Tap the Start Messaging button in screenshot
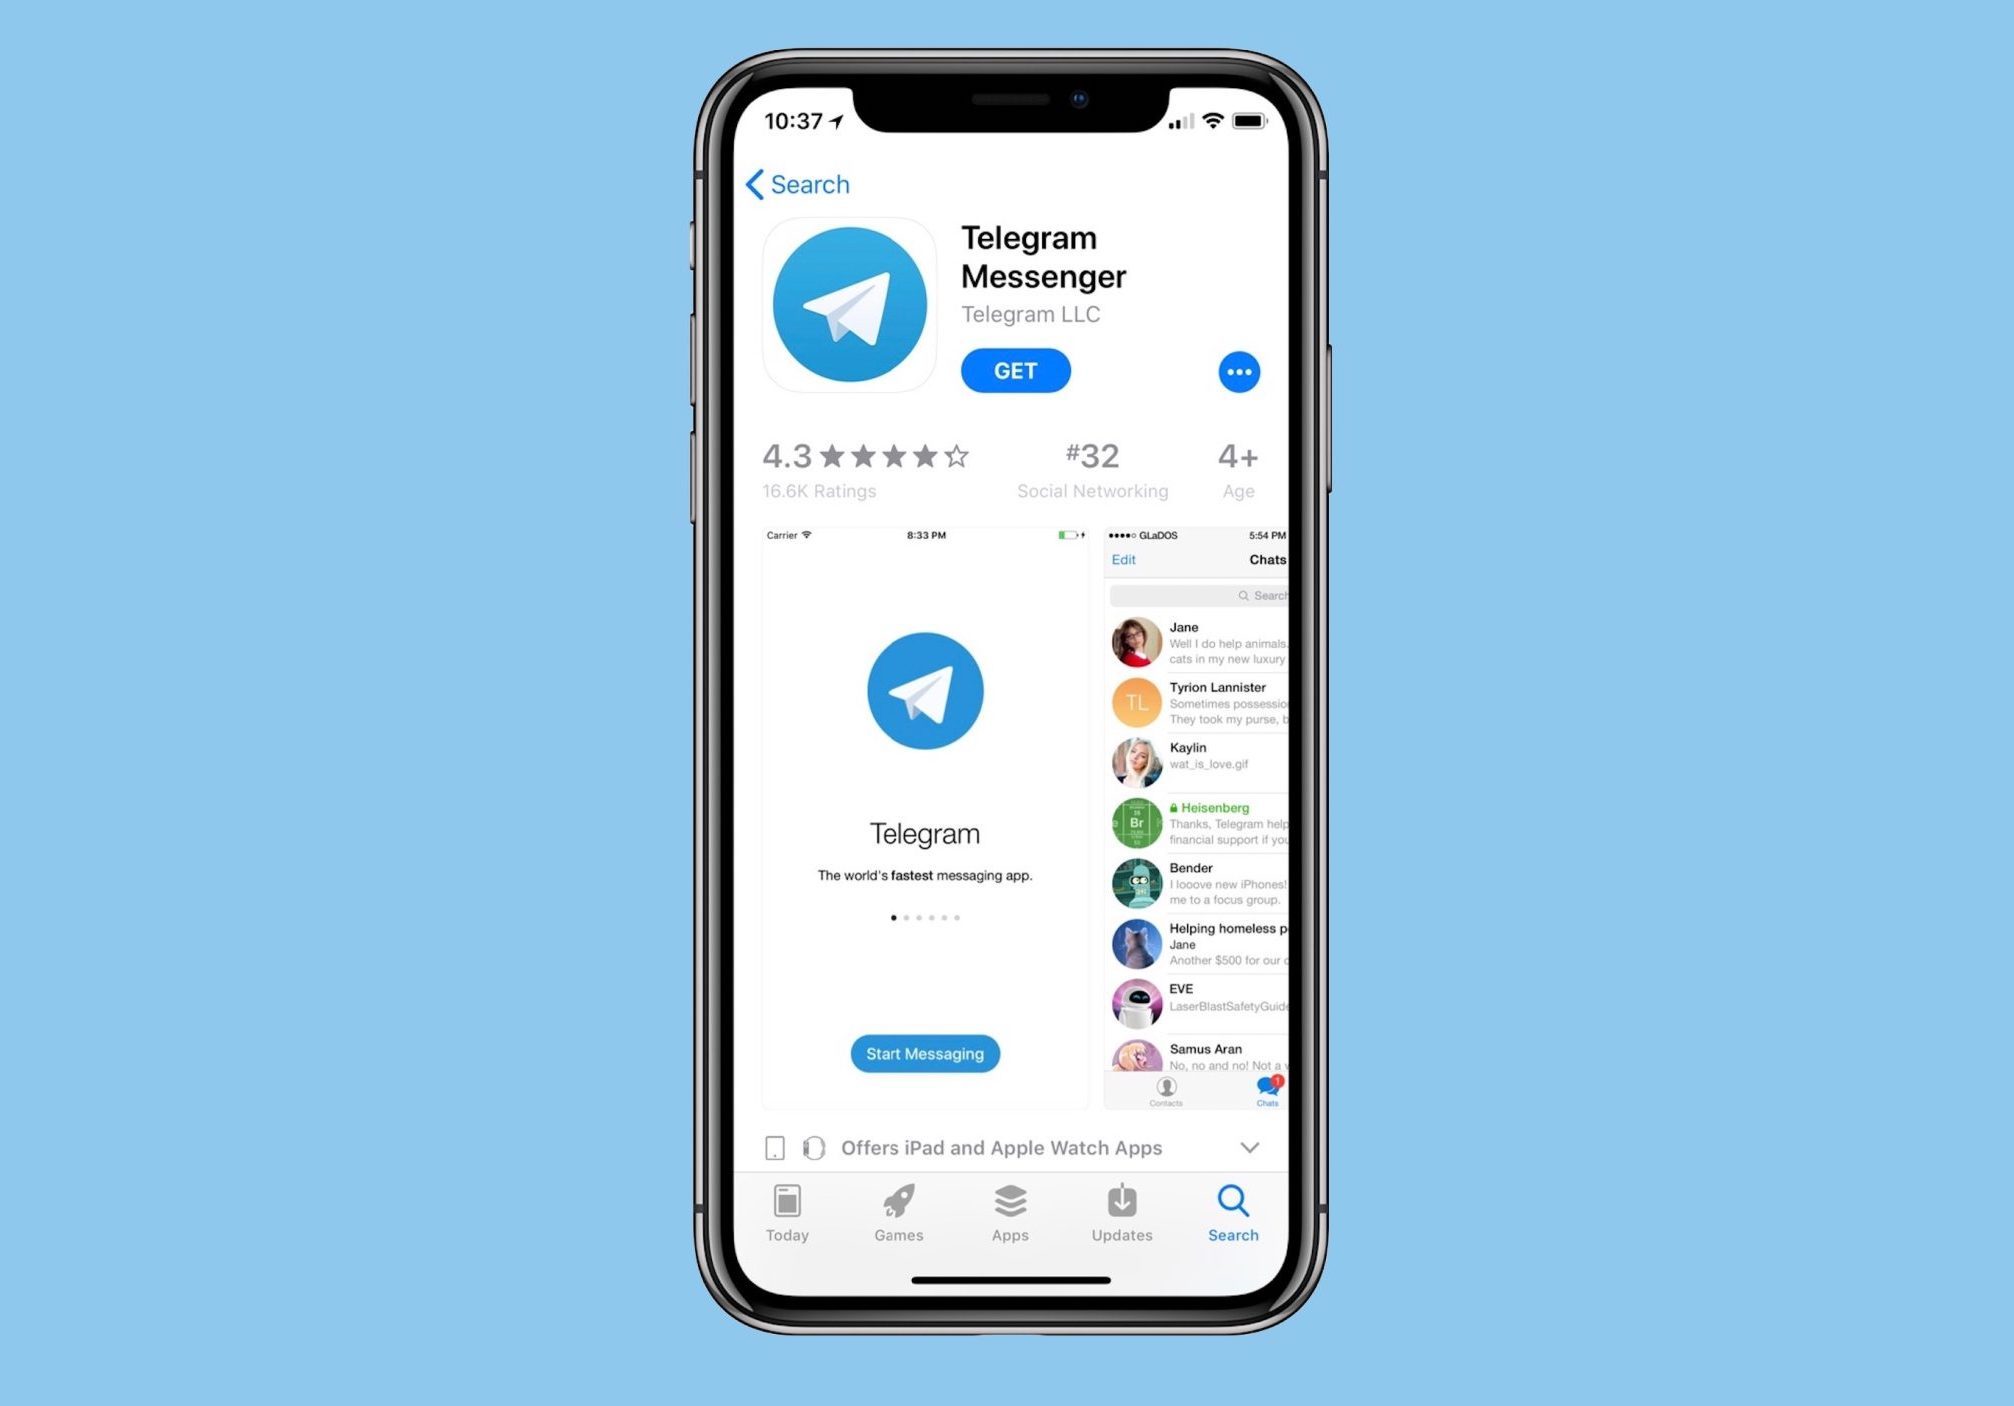Image resolution: width=2014 pixels, height=1406 pixels. coord(924,1054)
